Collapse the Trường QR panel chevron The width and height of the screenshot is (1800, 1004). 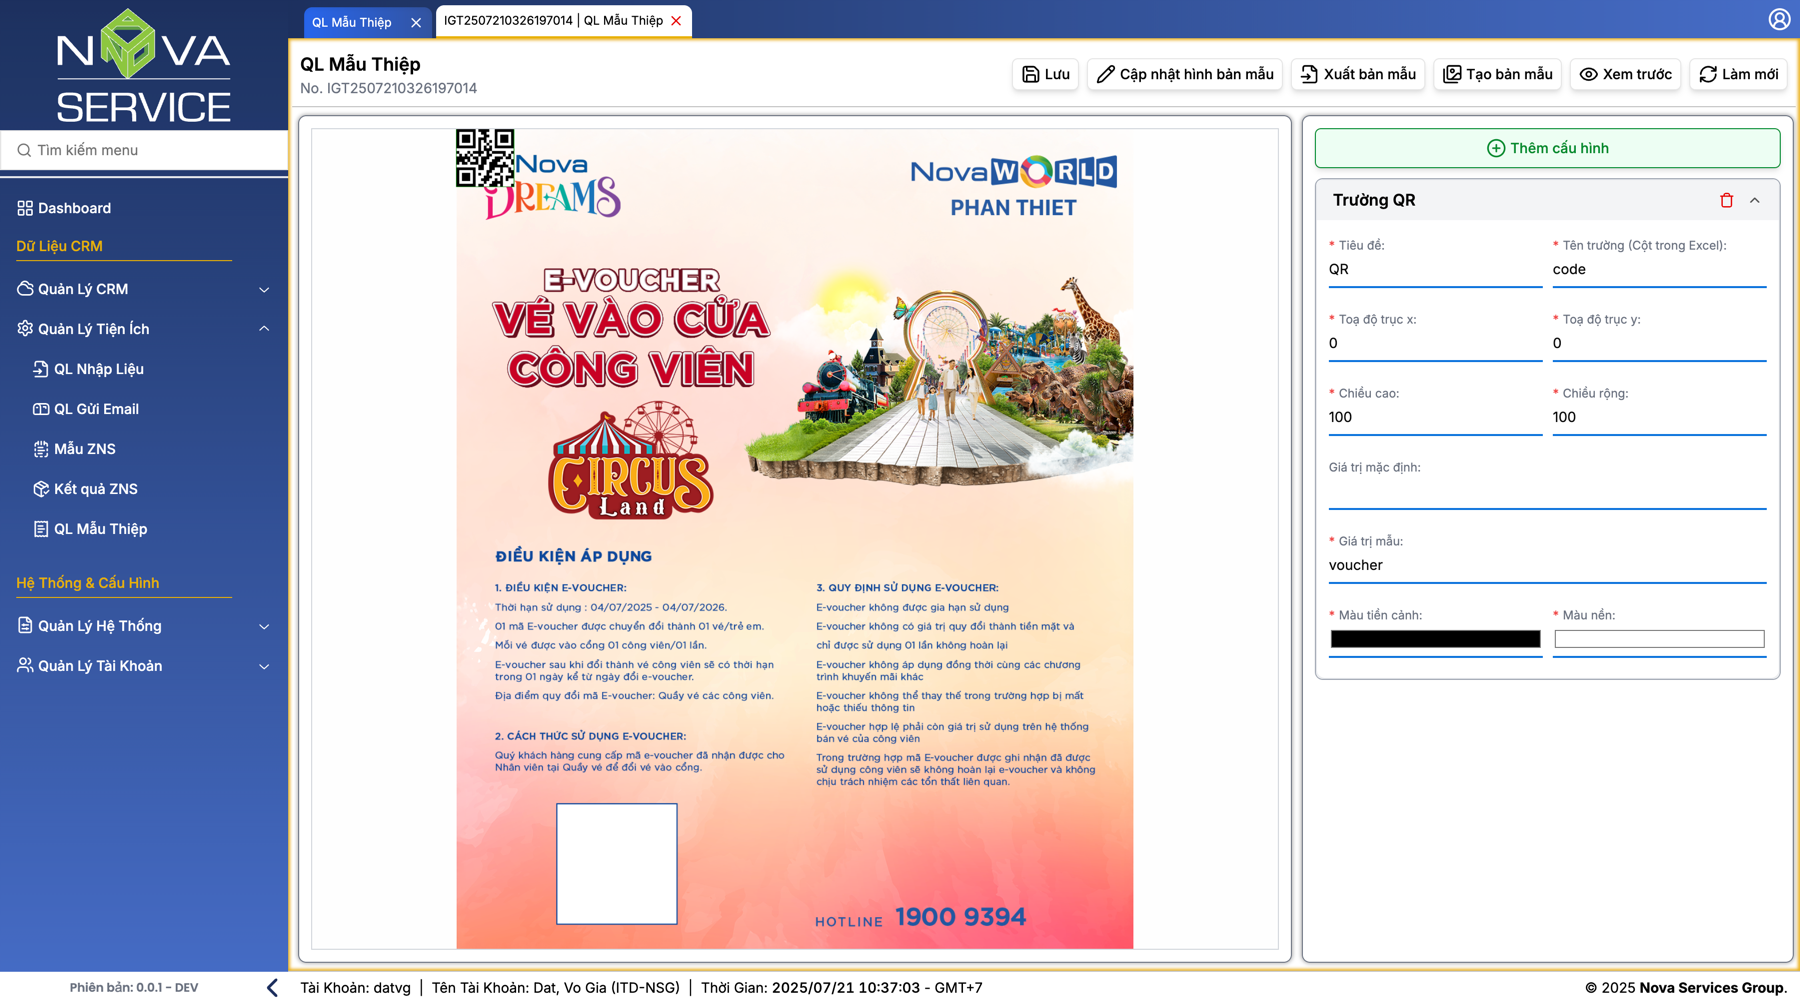point(1755,200)
